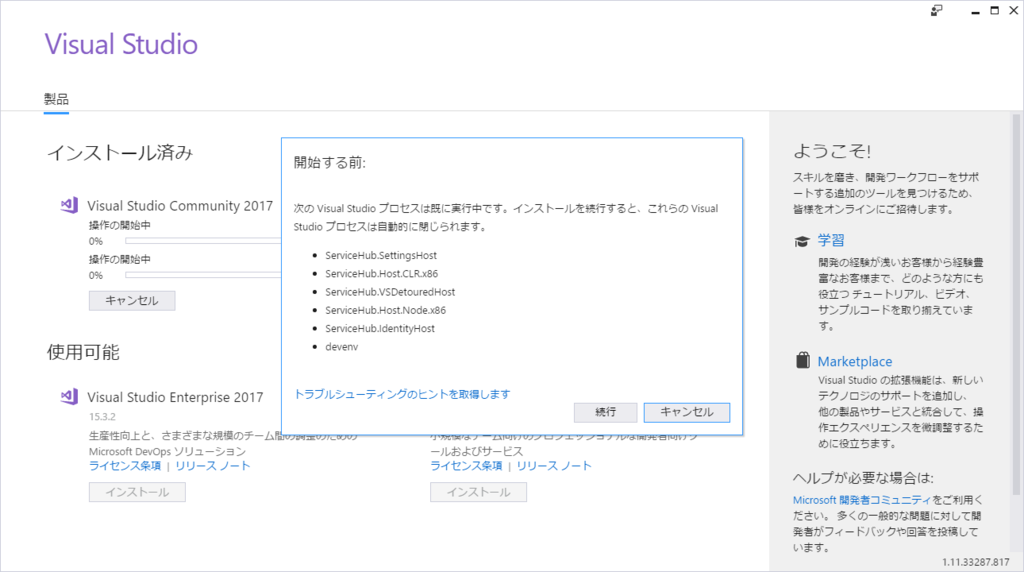The image size is (1024, 572).
Task: Cancel Community 2017 operation with キャンセル
Action: [132, 300]
